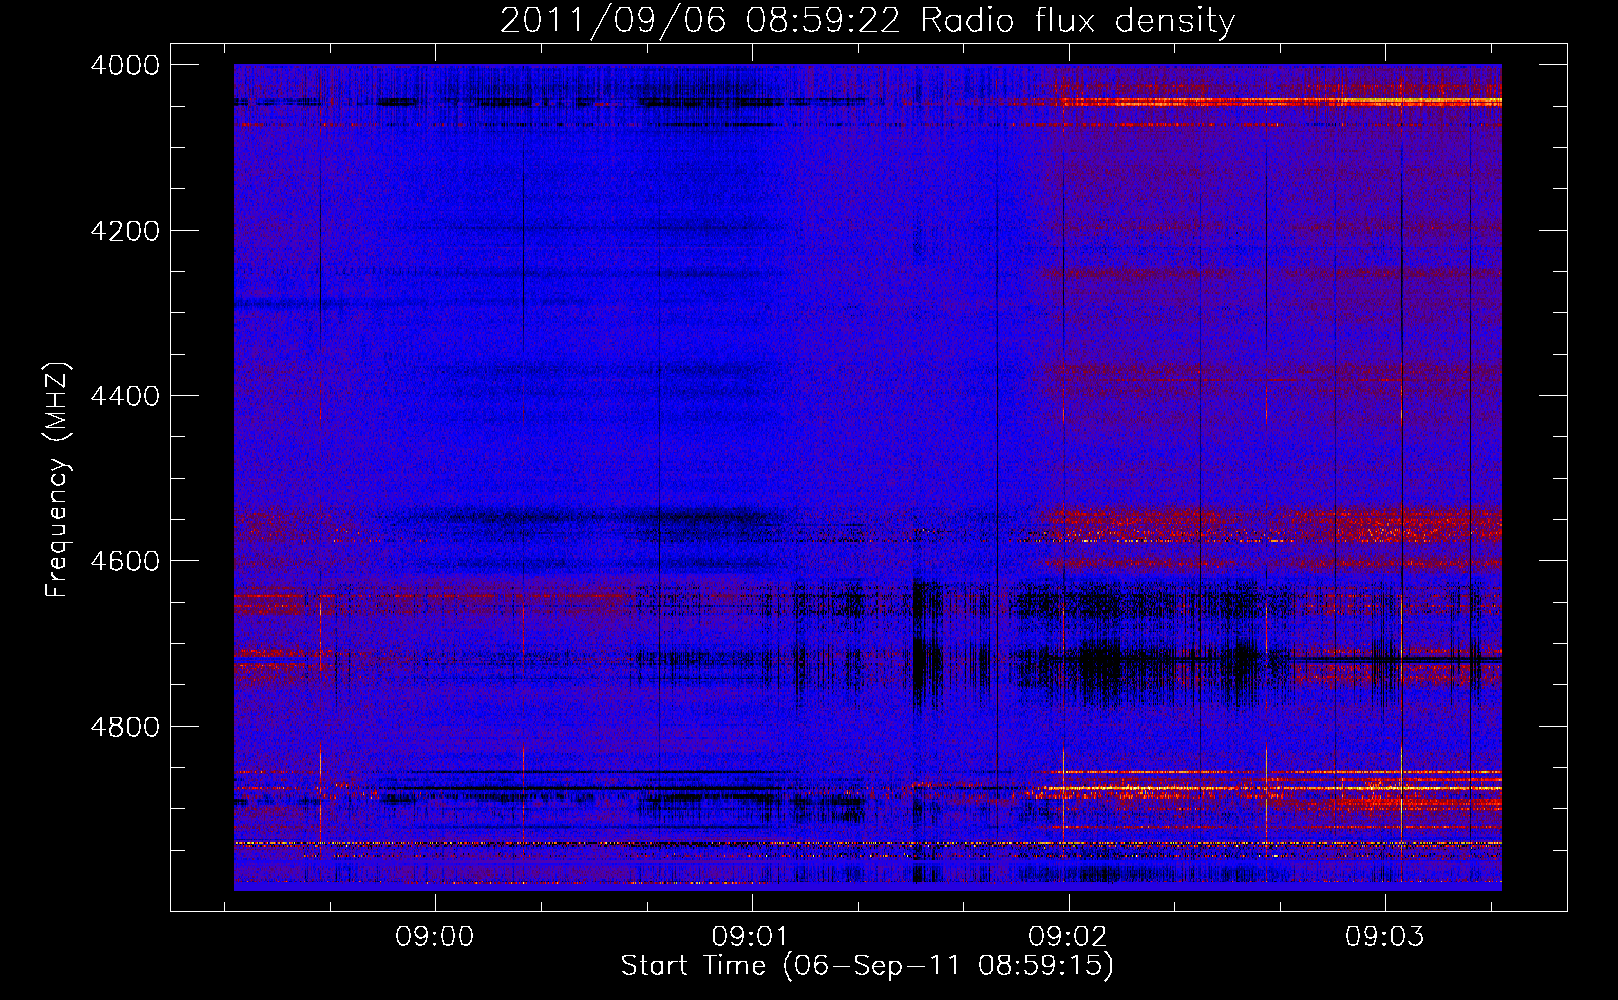1618x1000 pixels.
Task: Click the 4600 frequency tick label
Action: pyautogui.click(x=125, y=561)
